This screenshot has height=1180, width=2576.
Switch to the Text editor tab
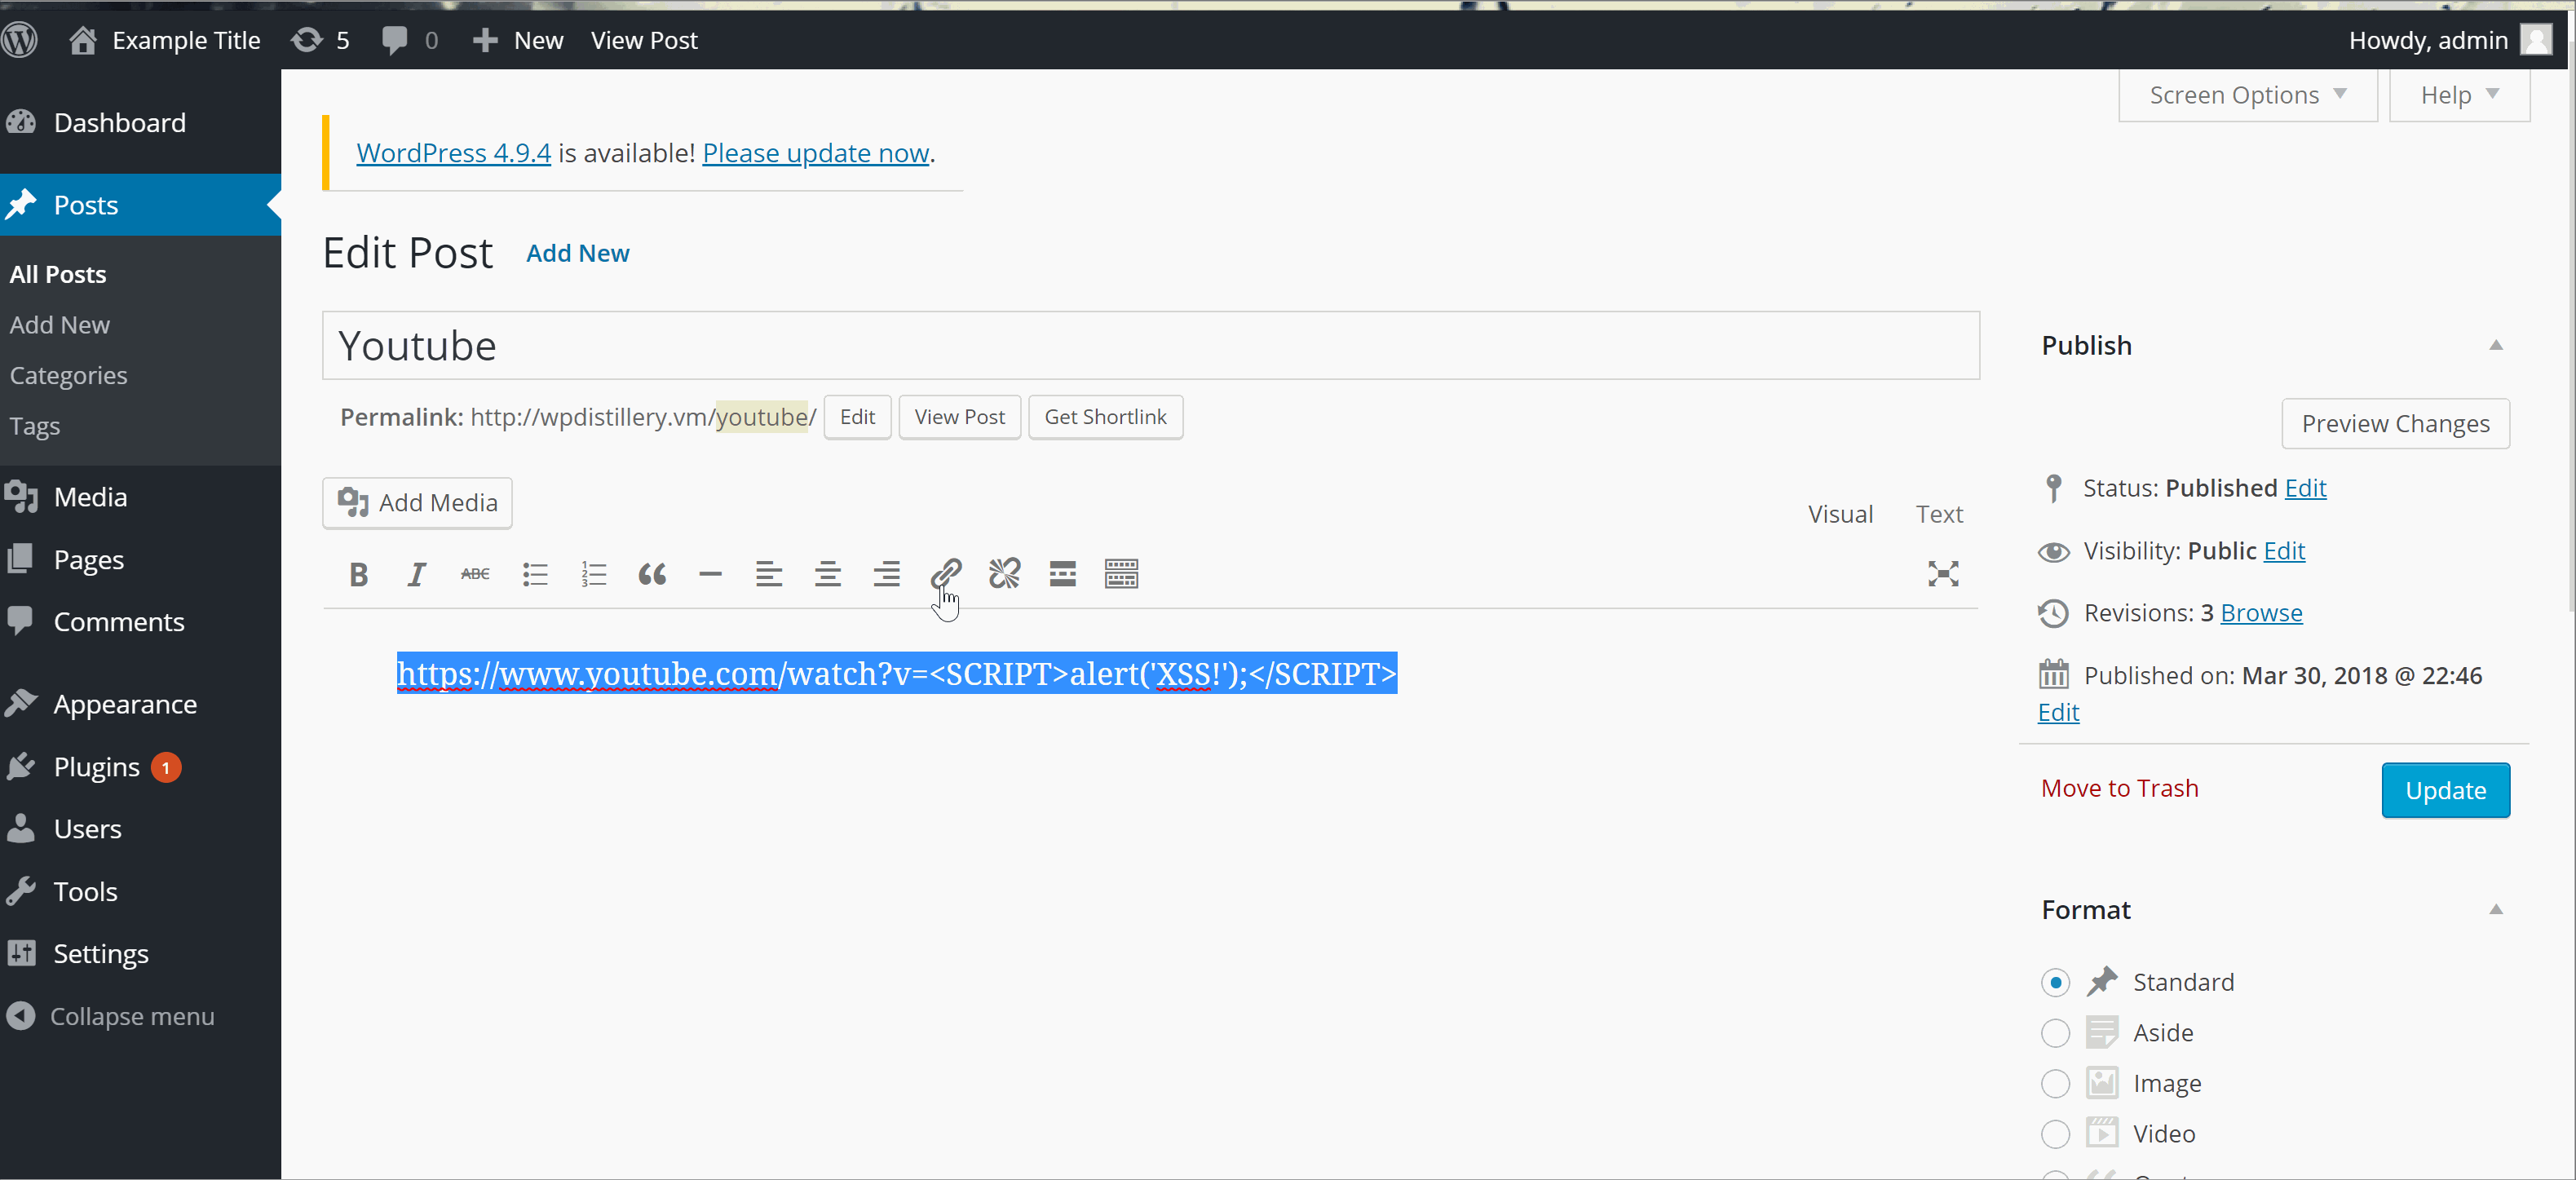(x=1940, y=514)
